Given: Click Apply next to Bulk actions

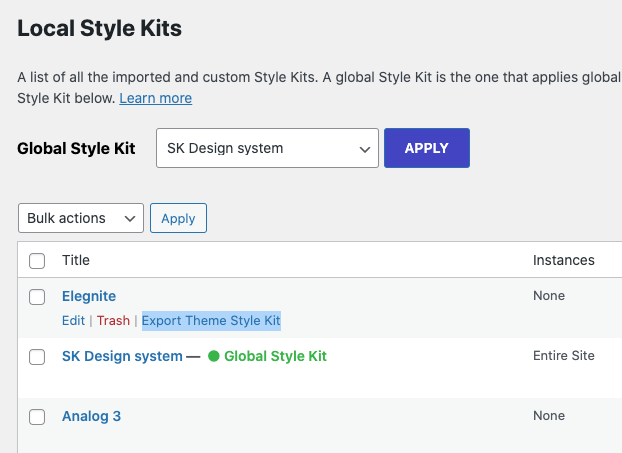Looking at the screenshot, I should pos(178,218).
